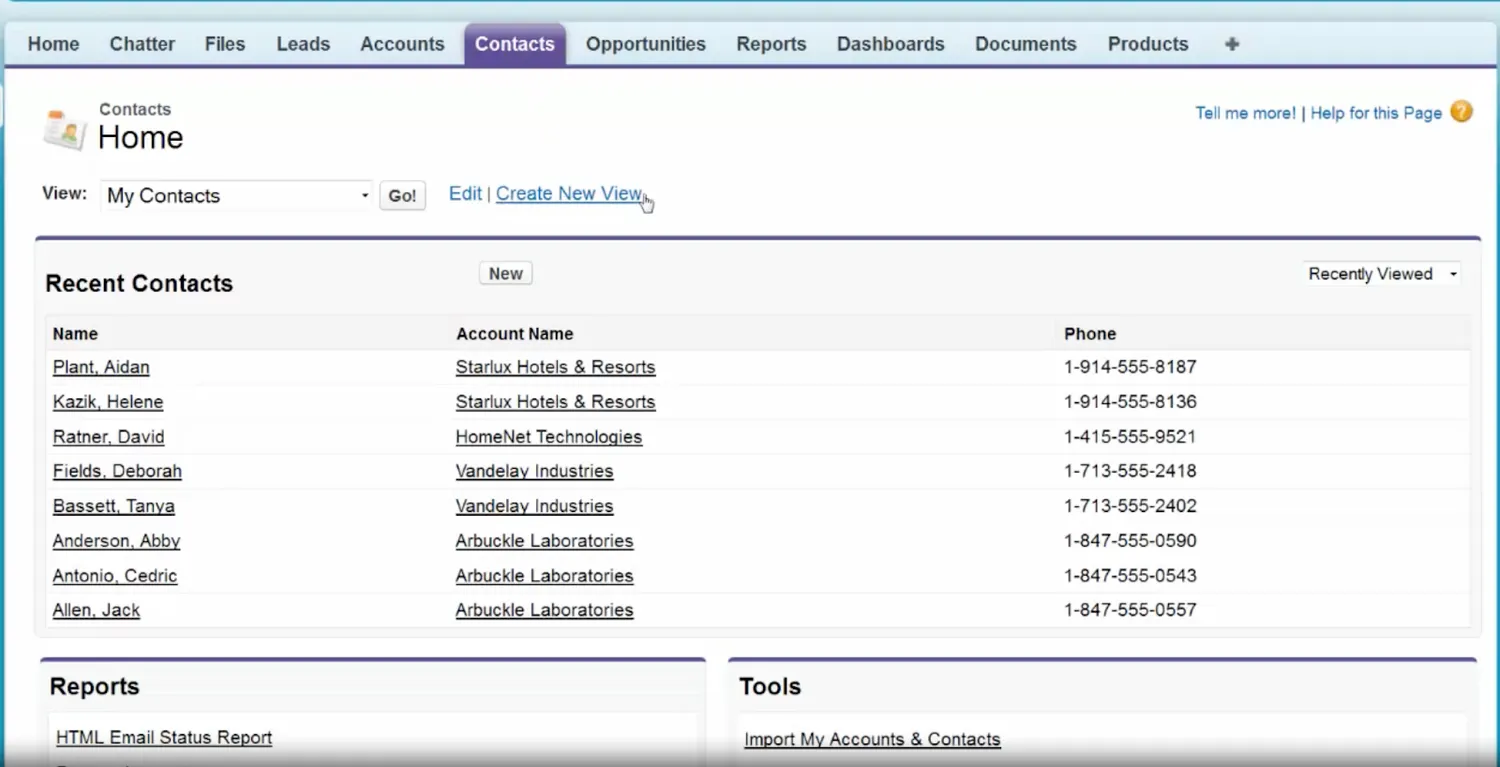Open contact Kazik, Helene
The height and width of the screenshot is (767, 1500).
pyautogui.click(x=108, y=402)
